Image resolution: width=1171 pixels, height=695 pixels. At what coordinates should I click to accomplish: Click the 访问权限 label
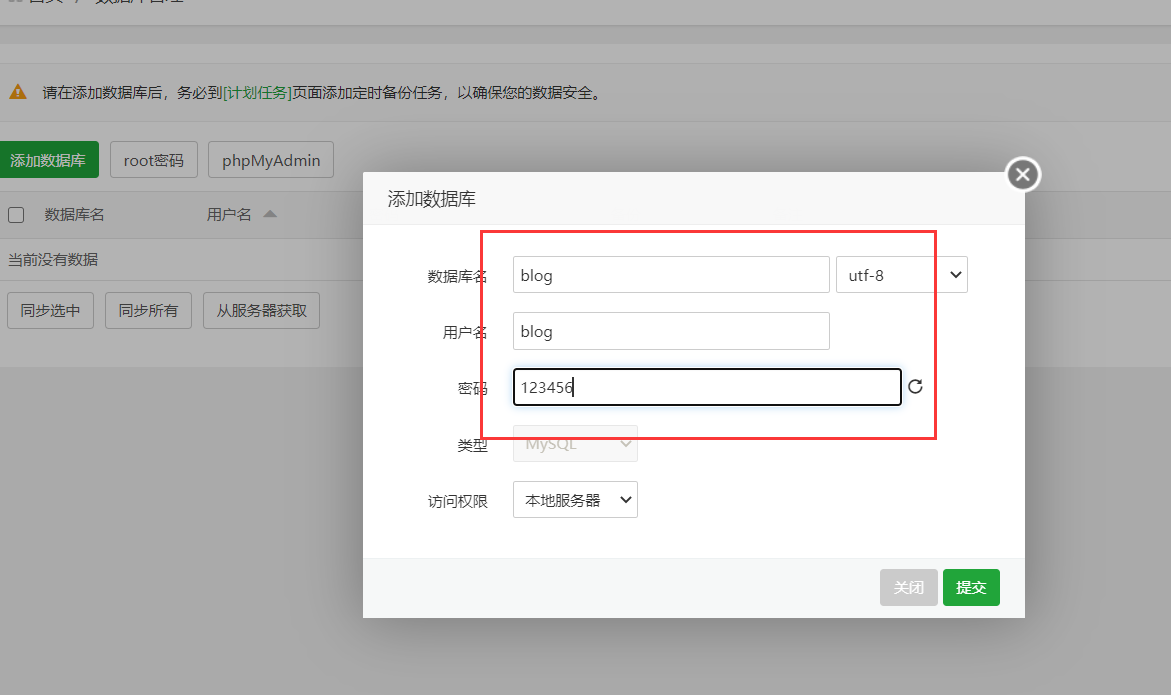tap(457, 501)
